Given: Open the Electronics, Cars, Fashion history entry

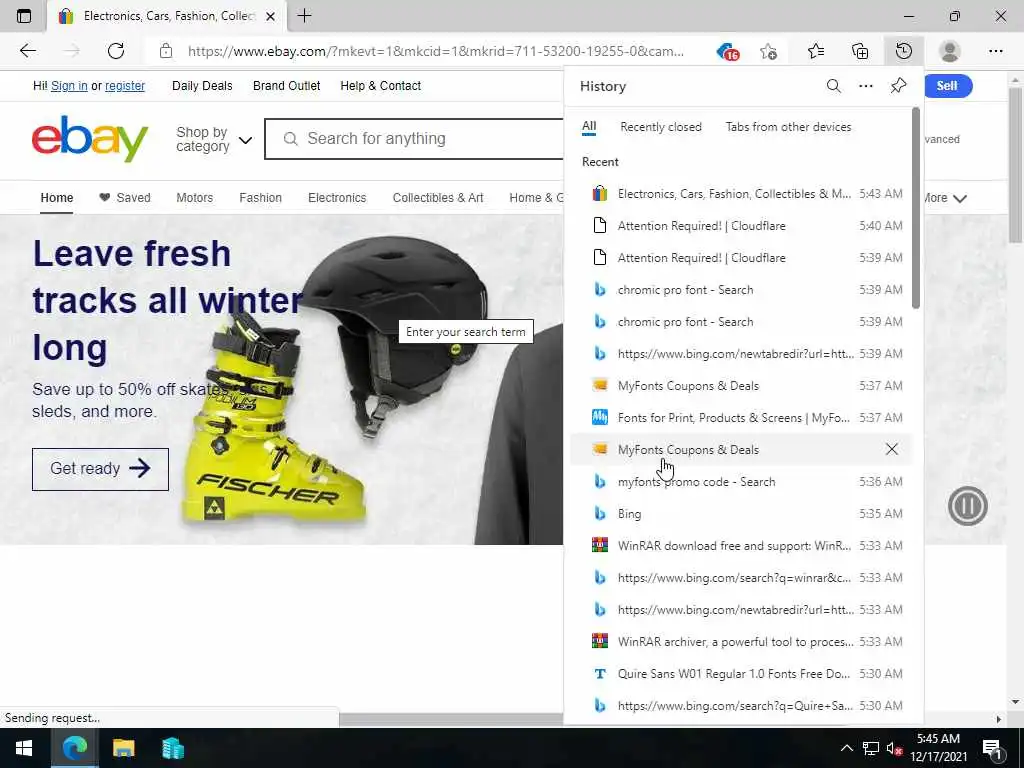Looking at the screenshot, I should tap(741, 193).
